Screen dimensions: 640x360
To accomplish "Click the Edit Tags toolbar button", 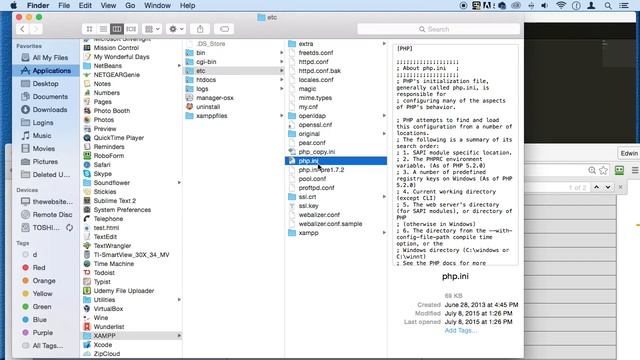I will (224, 29).
